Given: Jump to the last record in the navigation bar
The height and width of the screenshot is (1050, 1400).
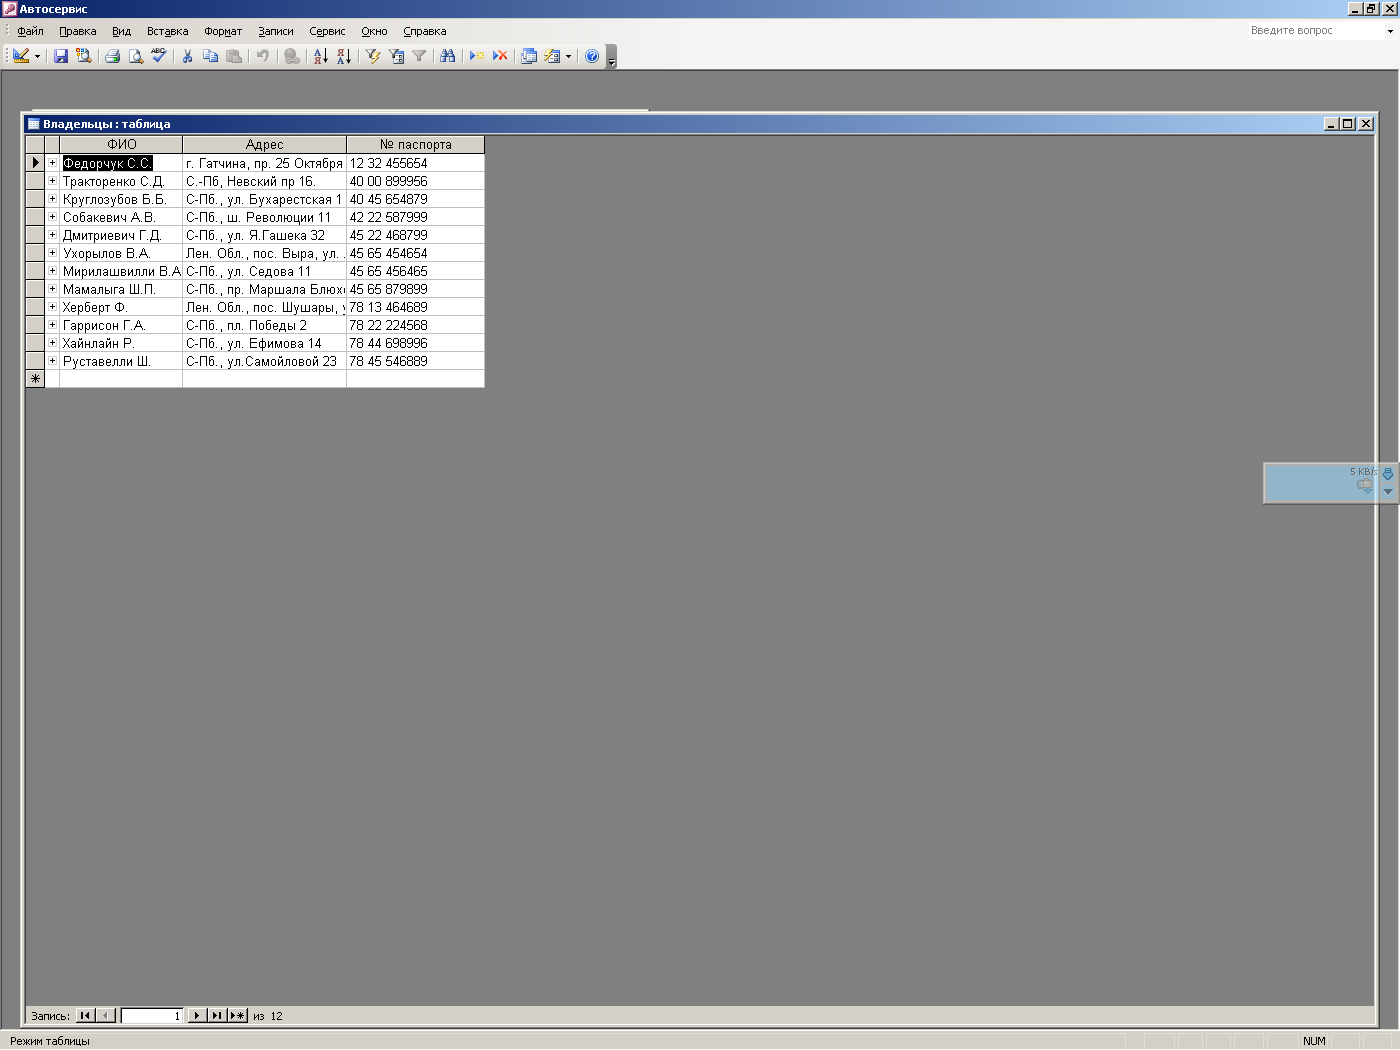Looking at the screenshot, I should pos(216,1016).
